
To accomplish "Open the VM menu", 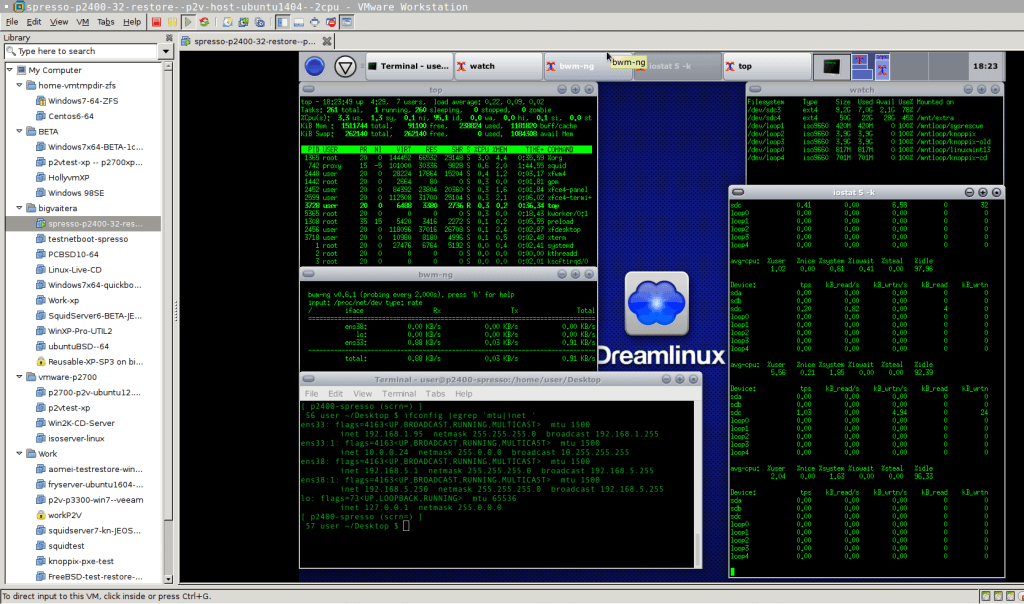I will (82, 22).
